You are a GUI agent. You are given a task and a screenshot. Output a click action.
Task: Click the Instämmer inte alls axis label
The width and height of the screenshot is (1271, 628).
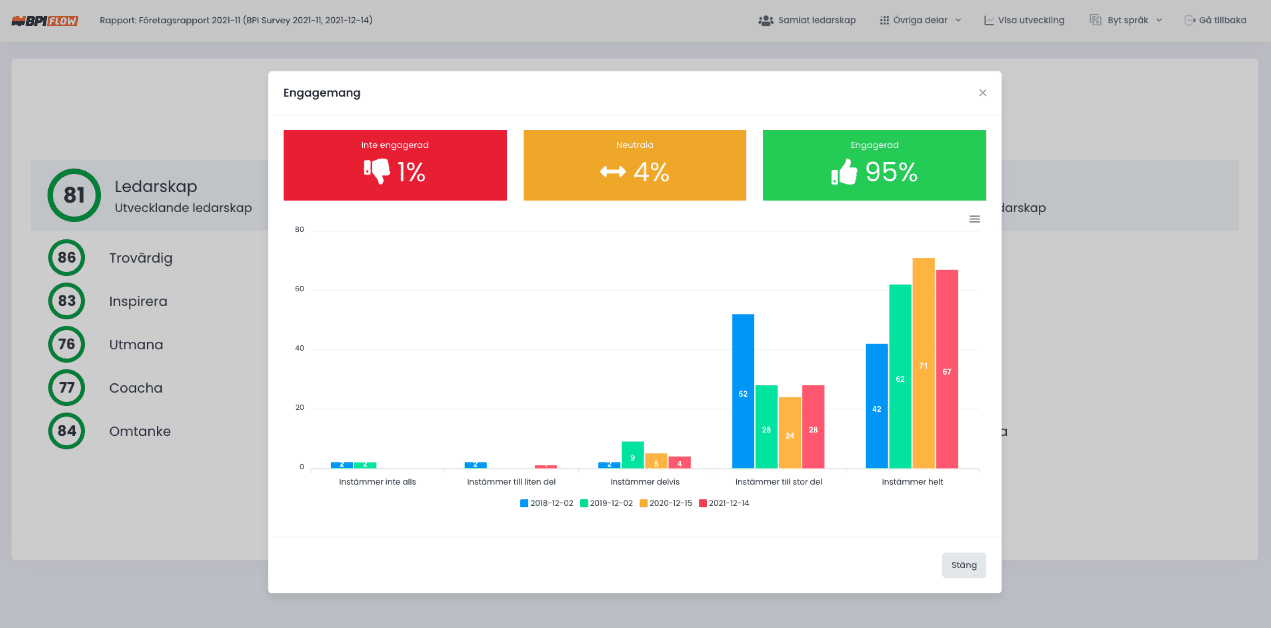(x=378, y=482)
